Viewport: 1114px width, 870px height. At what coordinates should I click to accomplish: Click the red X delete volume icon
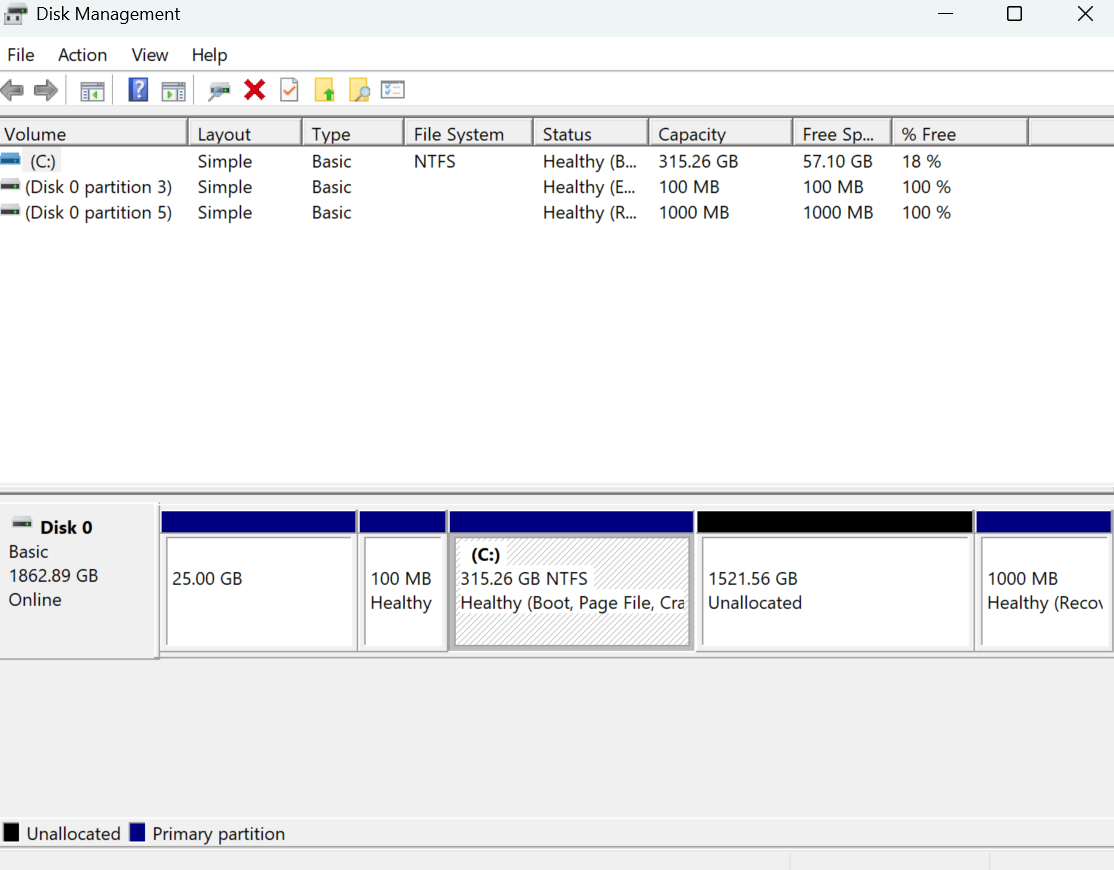click(x=254, y=90)
